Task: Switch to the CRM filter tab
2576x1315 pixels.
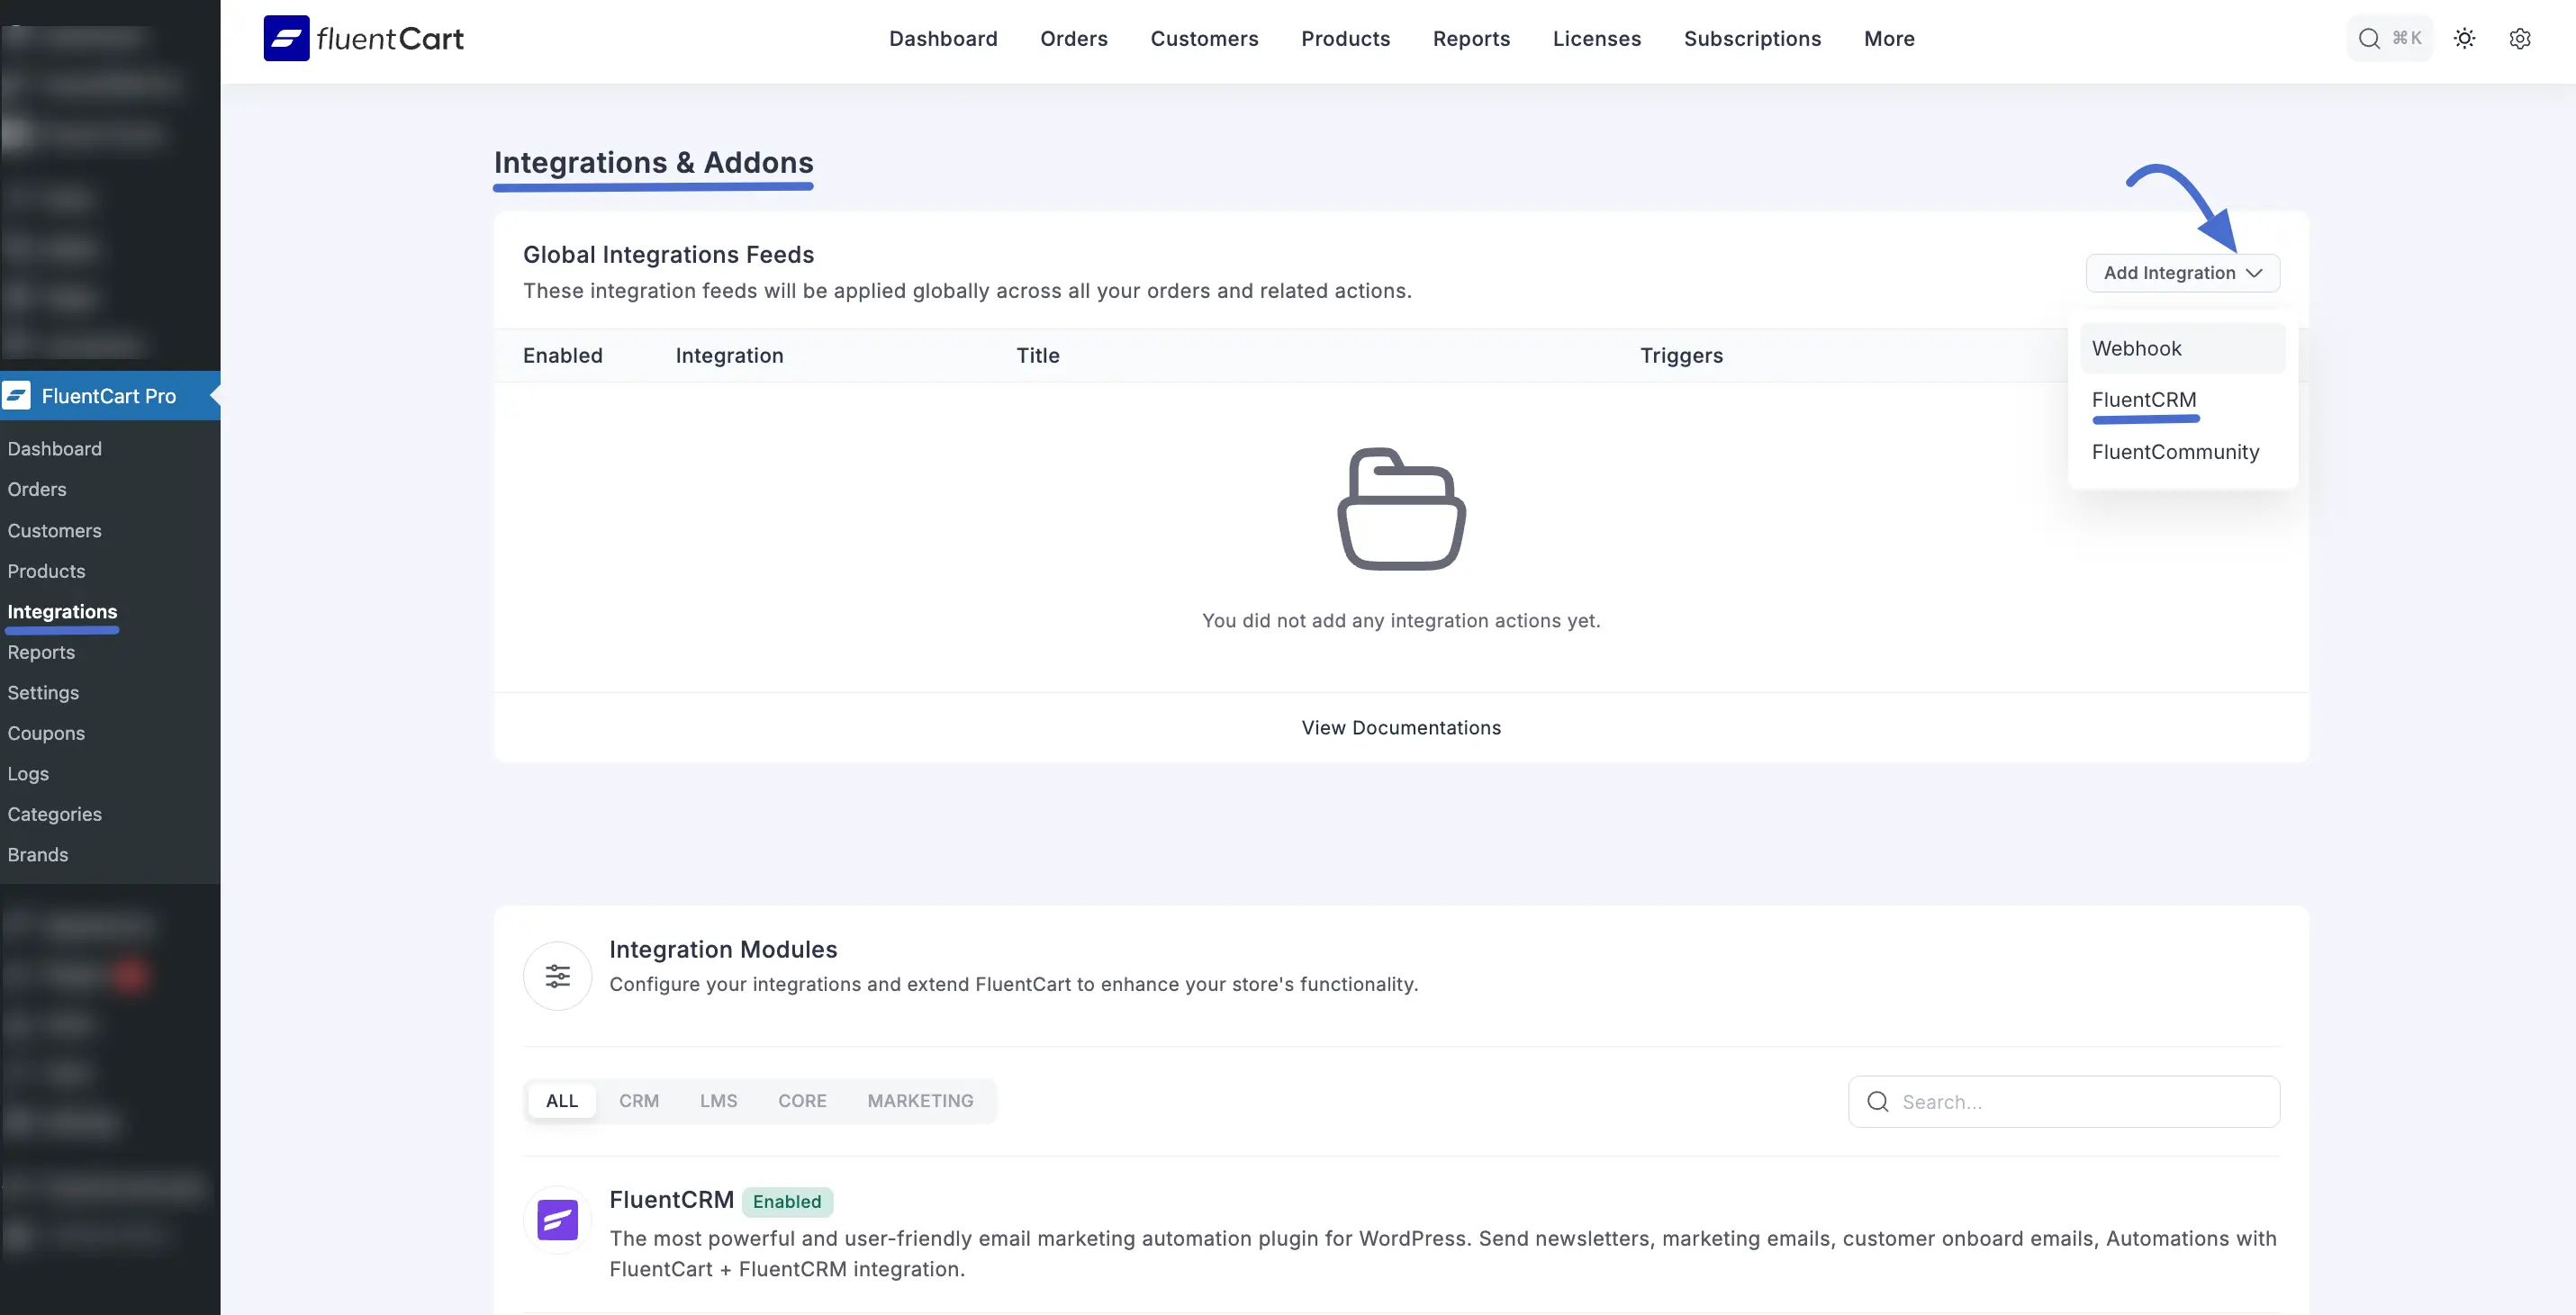Action: coord(638,1100)
